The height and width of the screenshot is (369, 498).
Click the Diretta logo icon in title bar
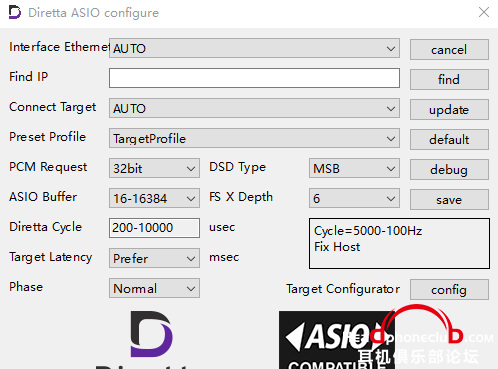(15, 12)
